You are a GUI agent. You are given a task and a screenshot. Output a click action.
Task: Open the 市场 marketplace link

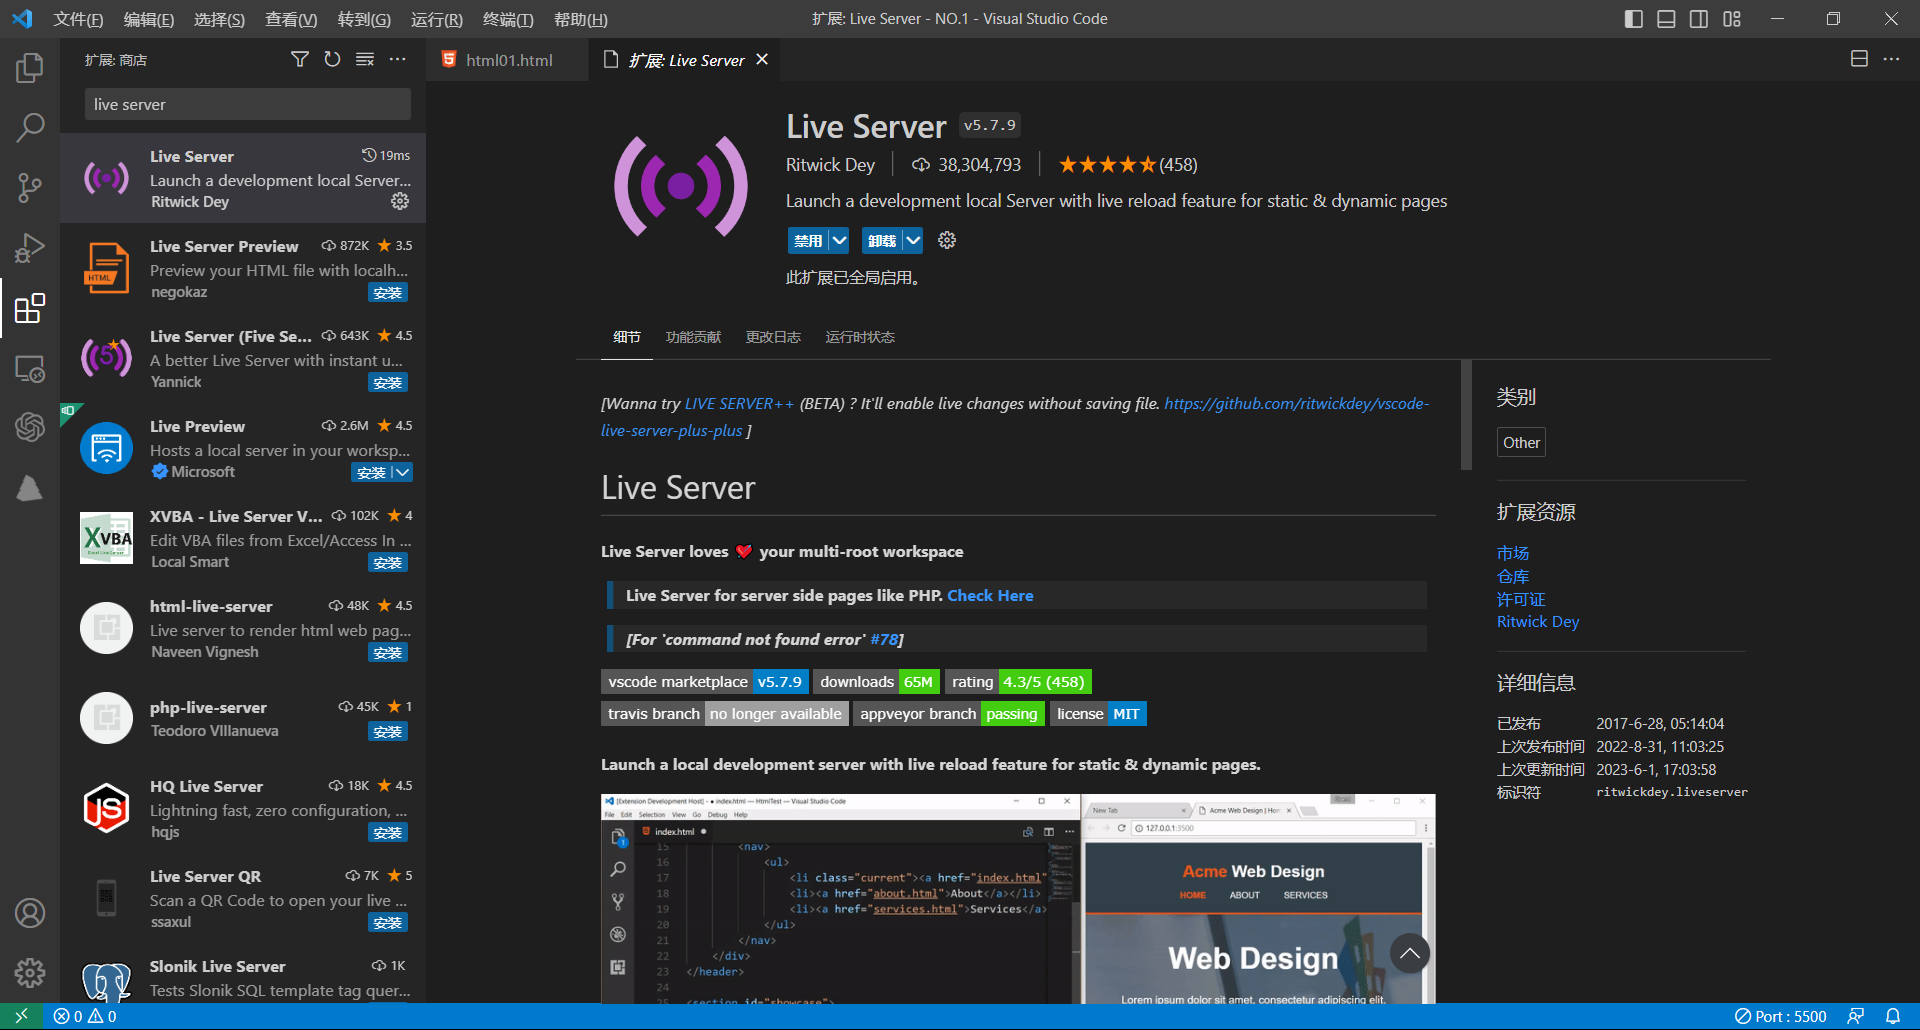[1513, 553]
